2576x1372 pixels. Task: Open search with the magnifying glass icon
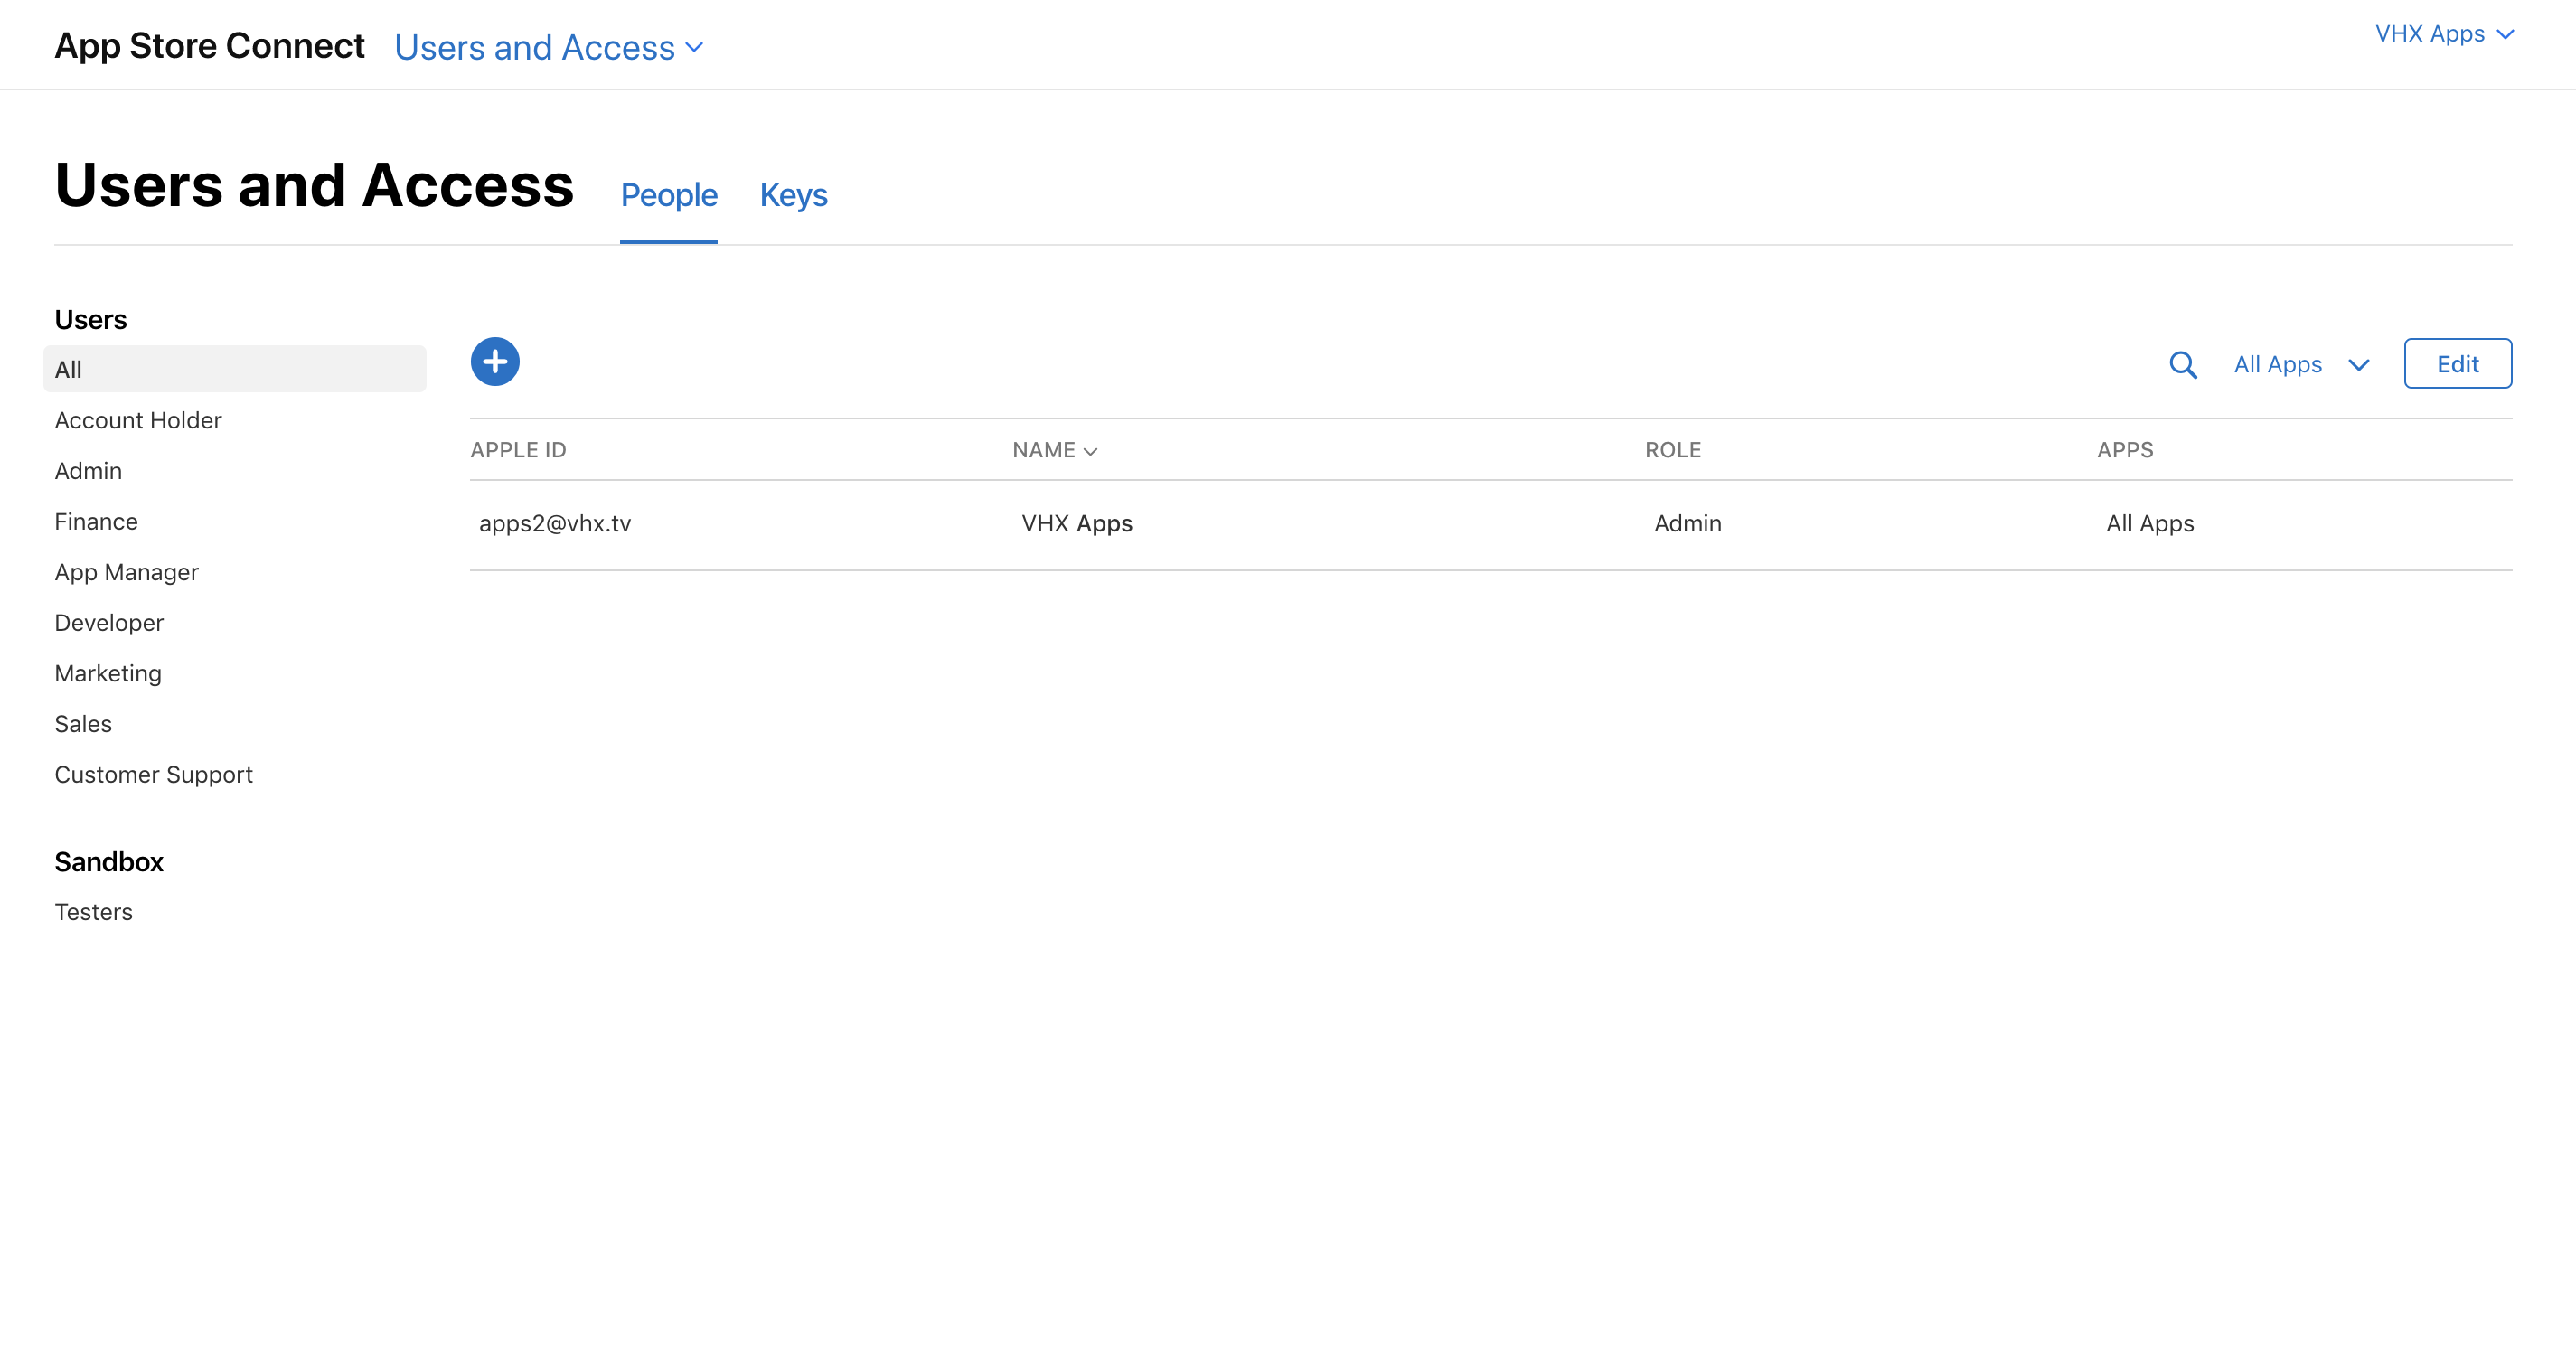(x=2183, y=365)
